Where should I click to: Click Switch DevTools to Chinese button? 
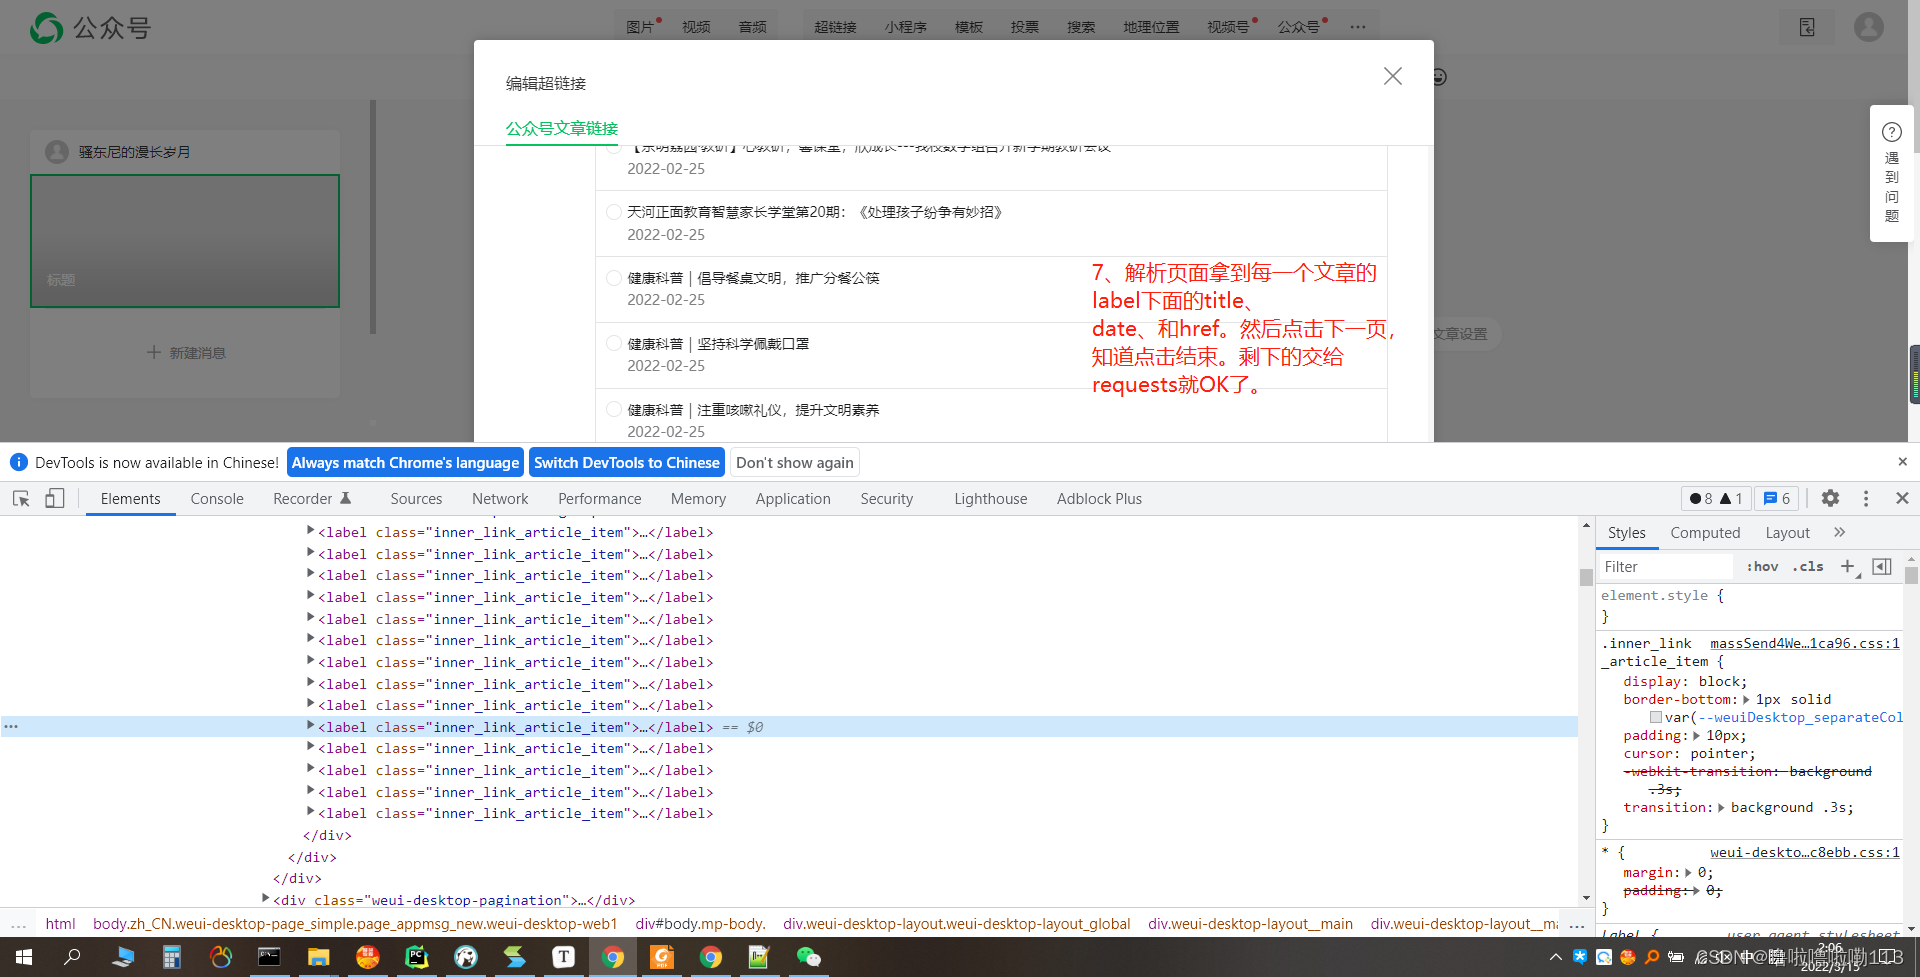pos(627,462)
